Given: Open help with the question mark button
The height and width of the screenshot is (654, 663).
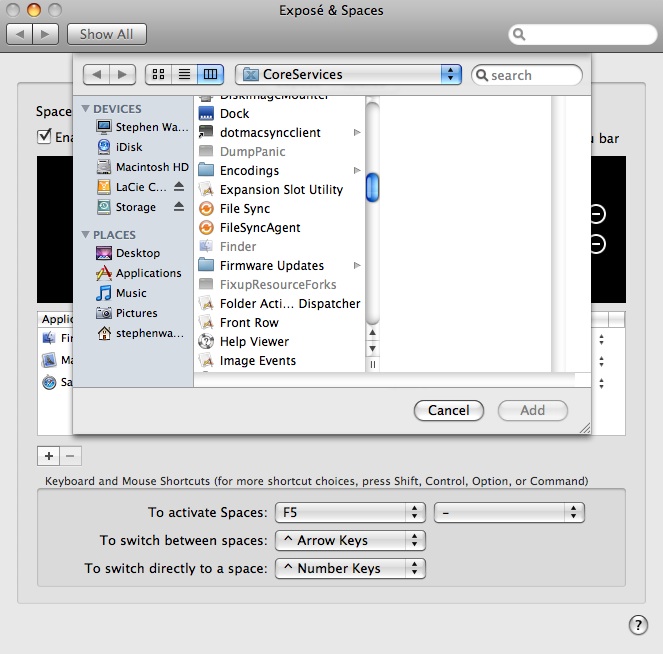Looking at the screenshot, I should pos(638,624).
